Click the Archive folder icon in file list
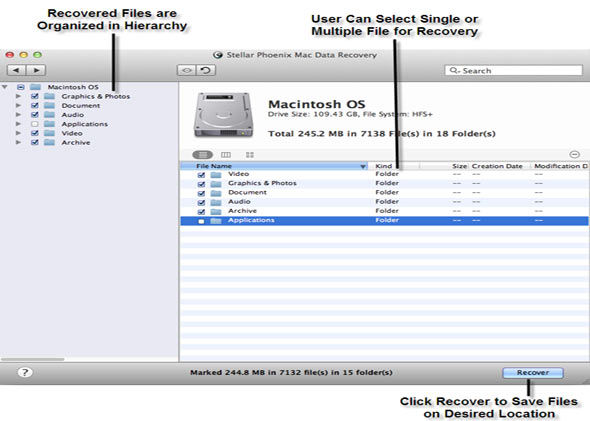Screen dimensions: 590x421 (x=216, y=211)
